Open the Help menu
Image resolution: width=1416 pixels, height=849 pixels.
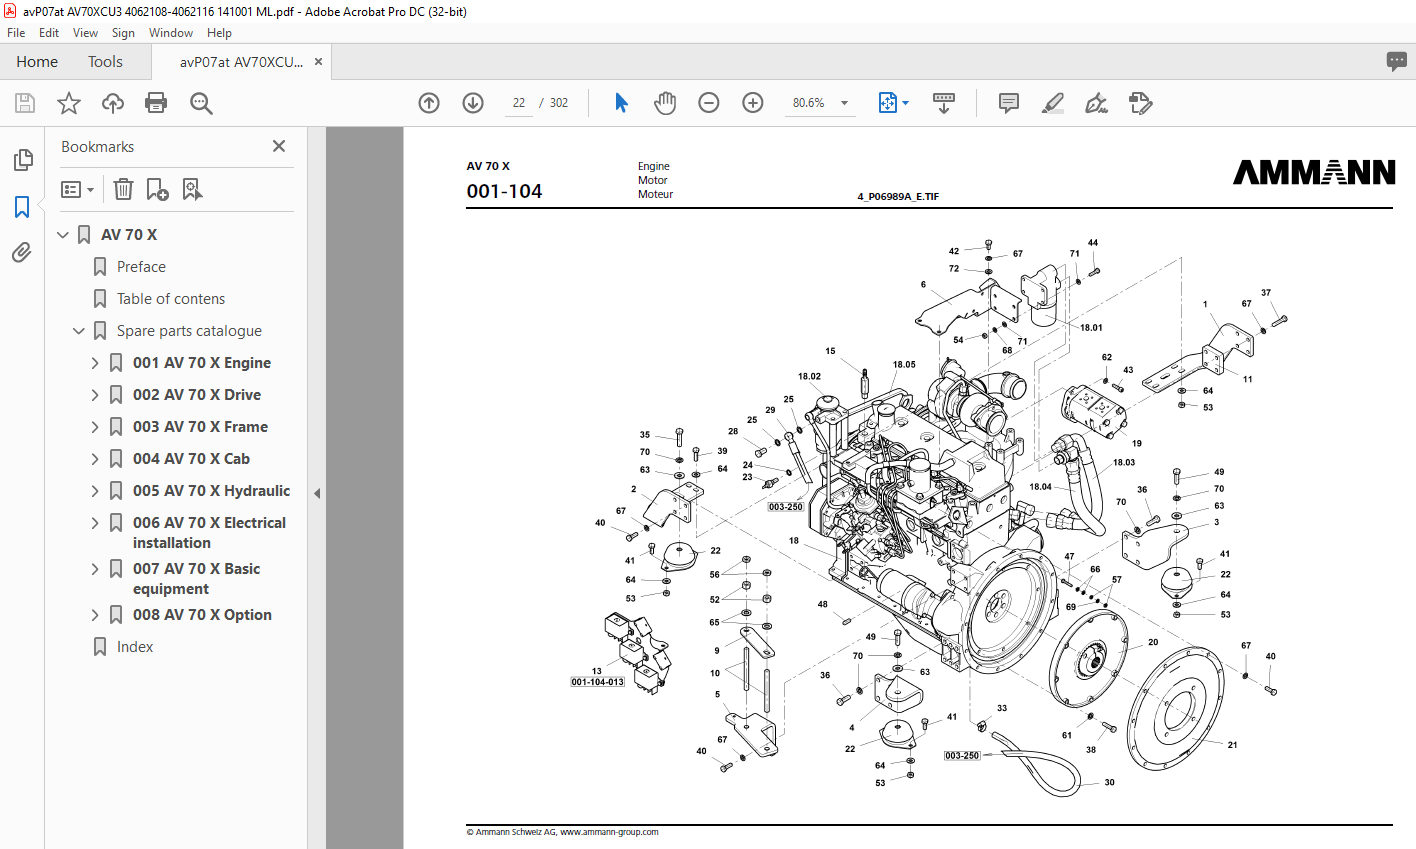[219, 33]
